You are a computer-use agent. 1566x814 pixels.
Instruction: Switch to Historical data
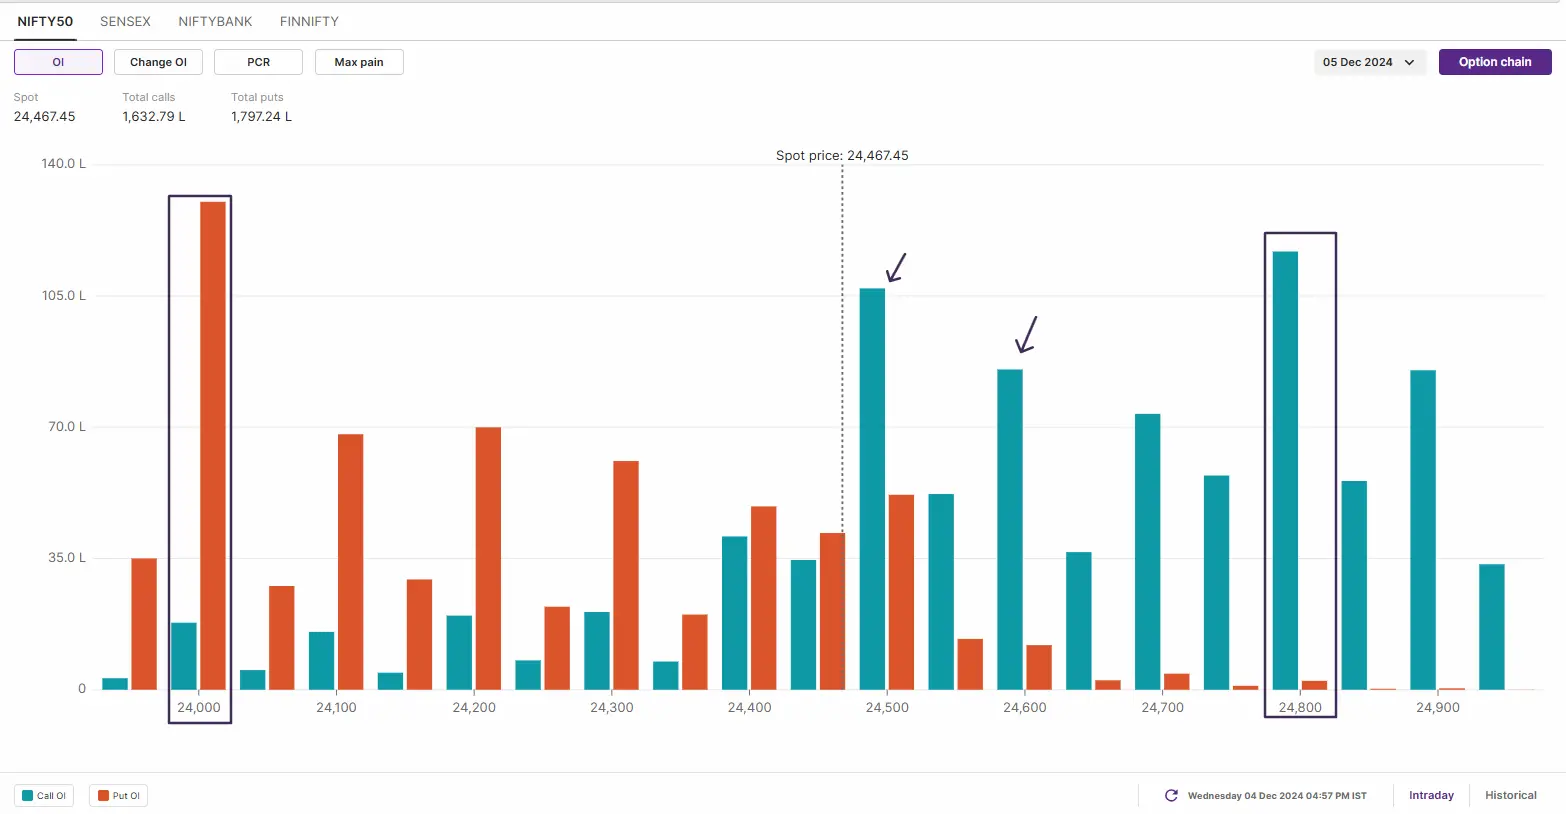pyautogui.click(x=1510, y=796)
